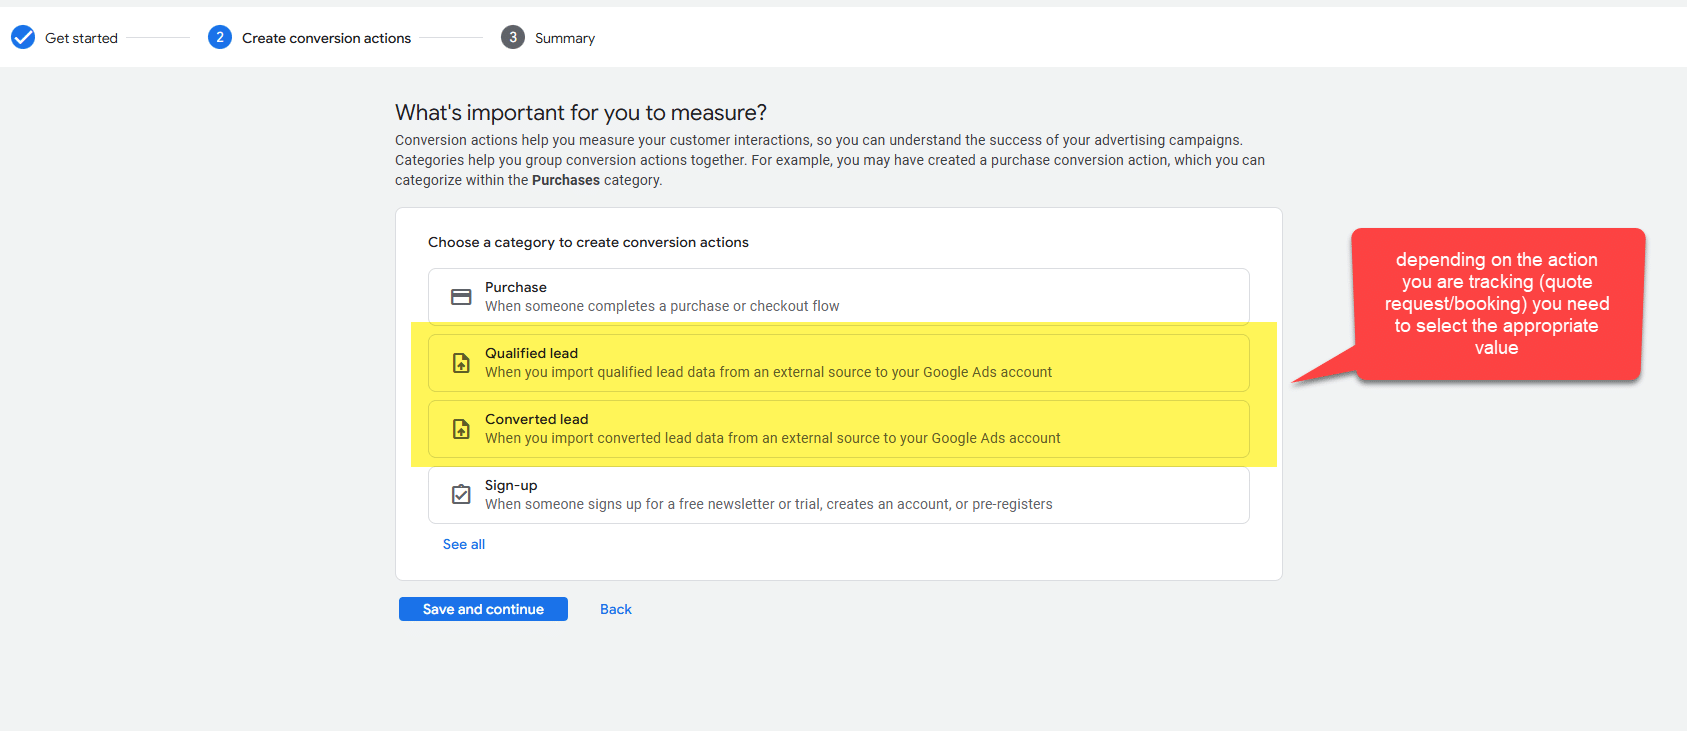The image size is (1687, 731).
Task: Click the step 3 number circle
Action: coord(513,38)
